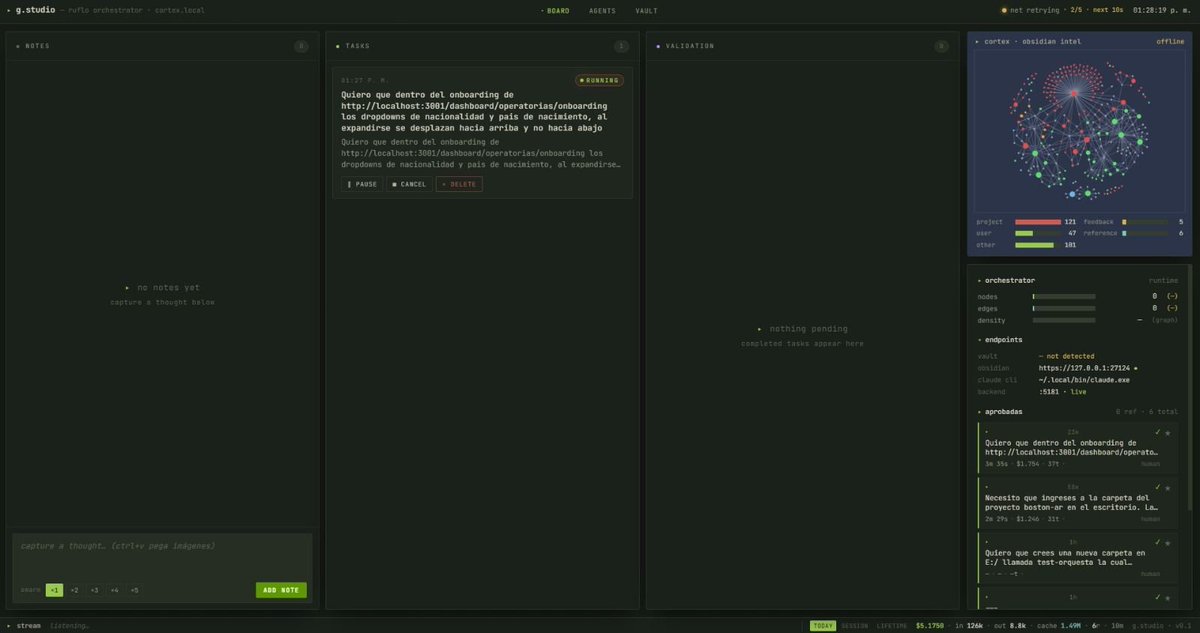Click checkmark on test-orquesta approved item

click(1157, 542)
